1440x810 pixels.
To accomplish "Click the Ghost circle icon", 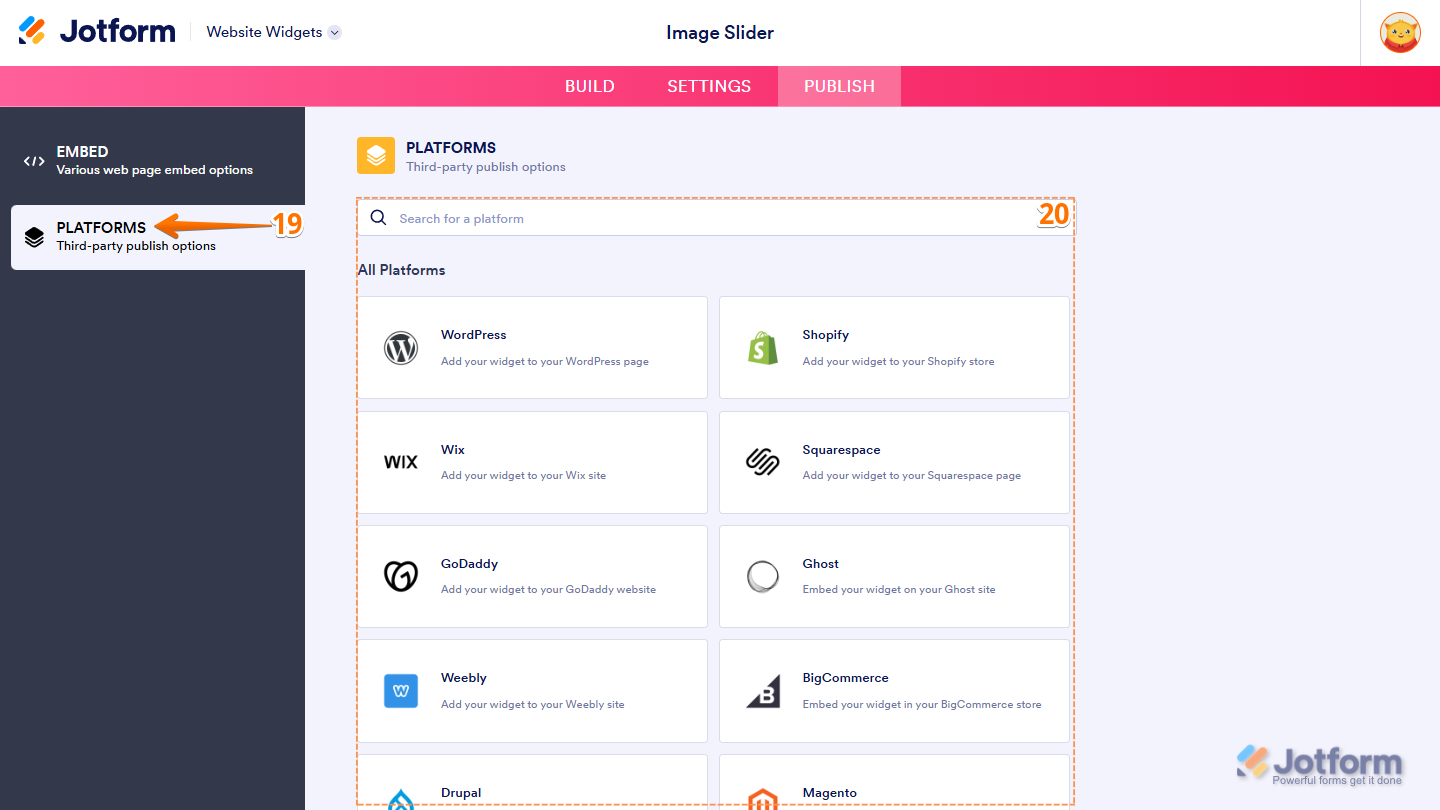I will [x=763, y=576].
